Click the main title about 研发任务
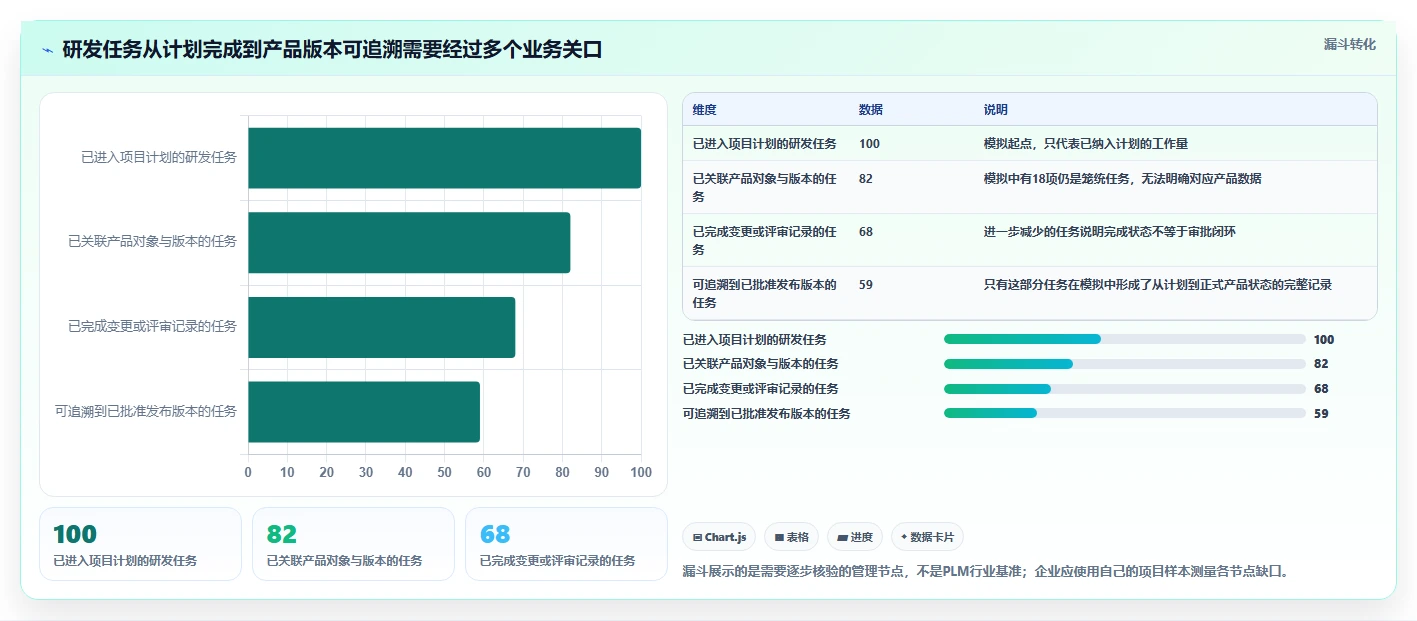This screenshot has width=1417, height=621. pyautogui.click(x=333, y=50)
